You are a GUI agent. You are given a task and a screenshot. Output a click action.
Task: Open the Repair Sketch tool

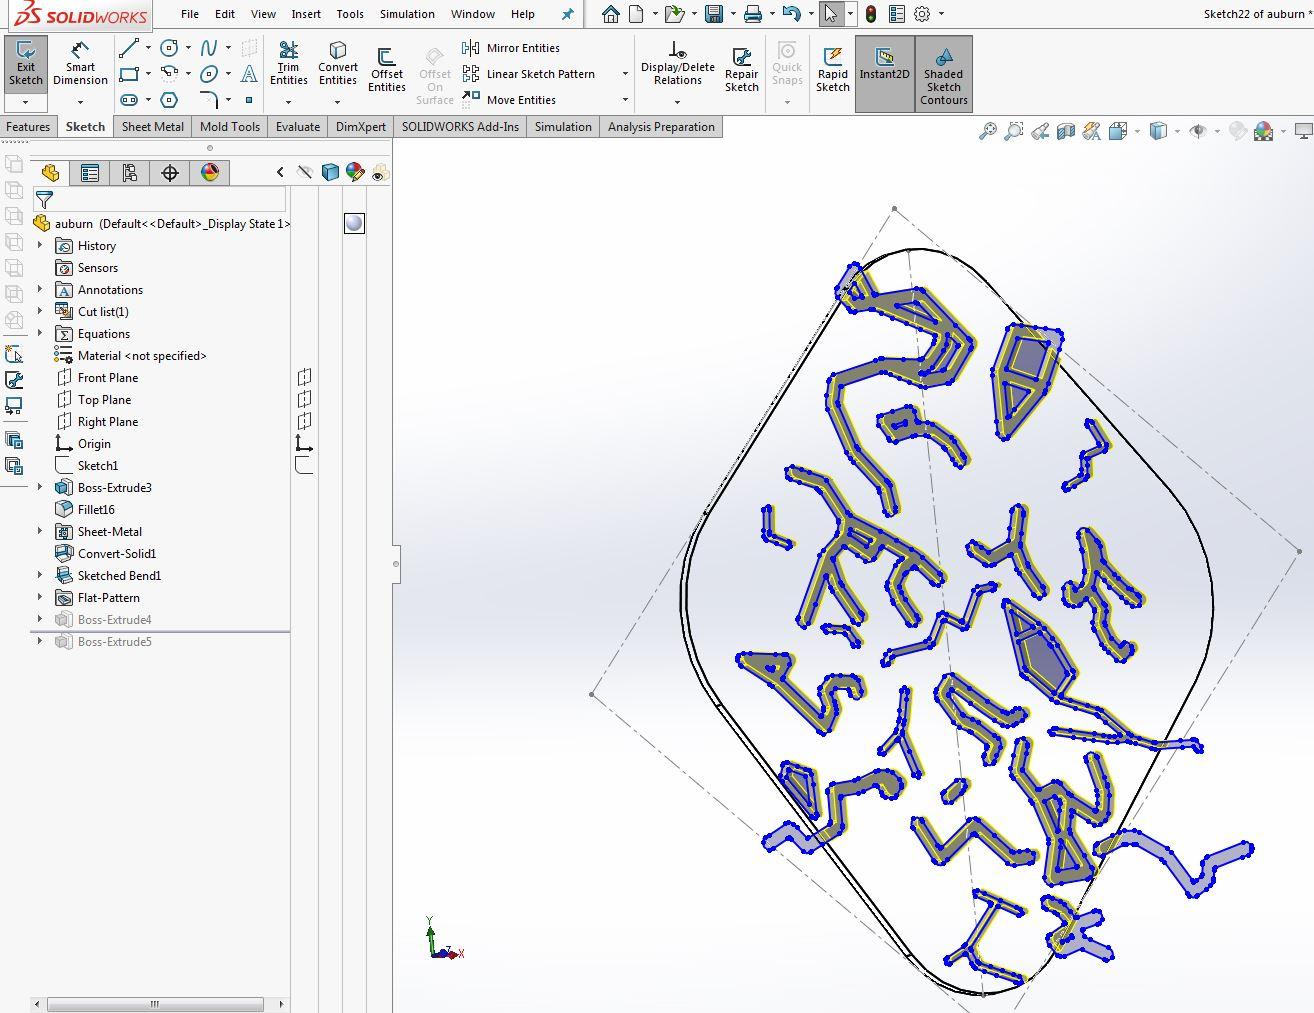[x=742, y=70]
